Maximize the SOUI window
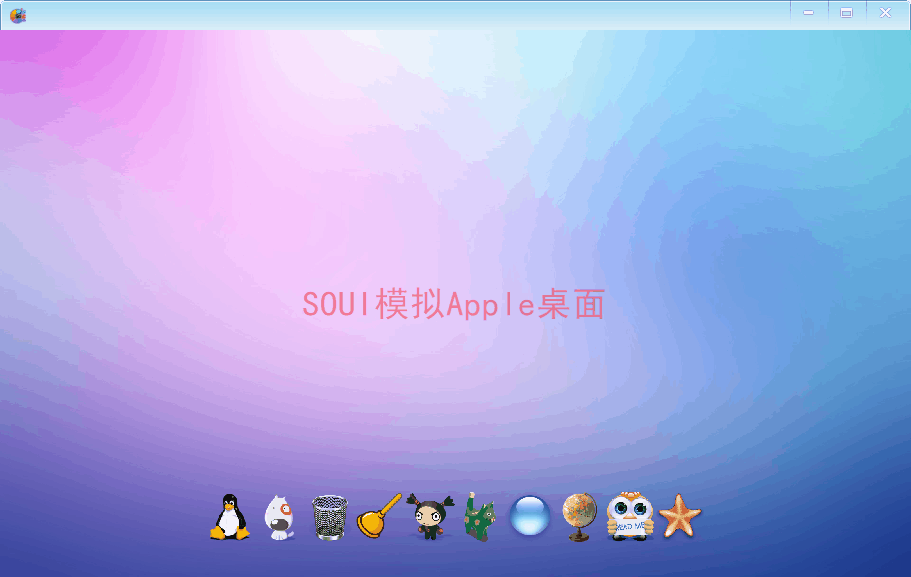 coord(847,13)
